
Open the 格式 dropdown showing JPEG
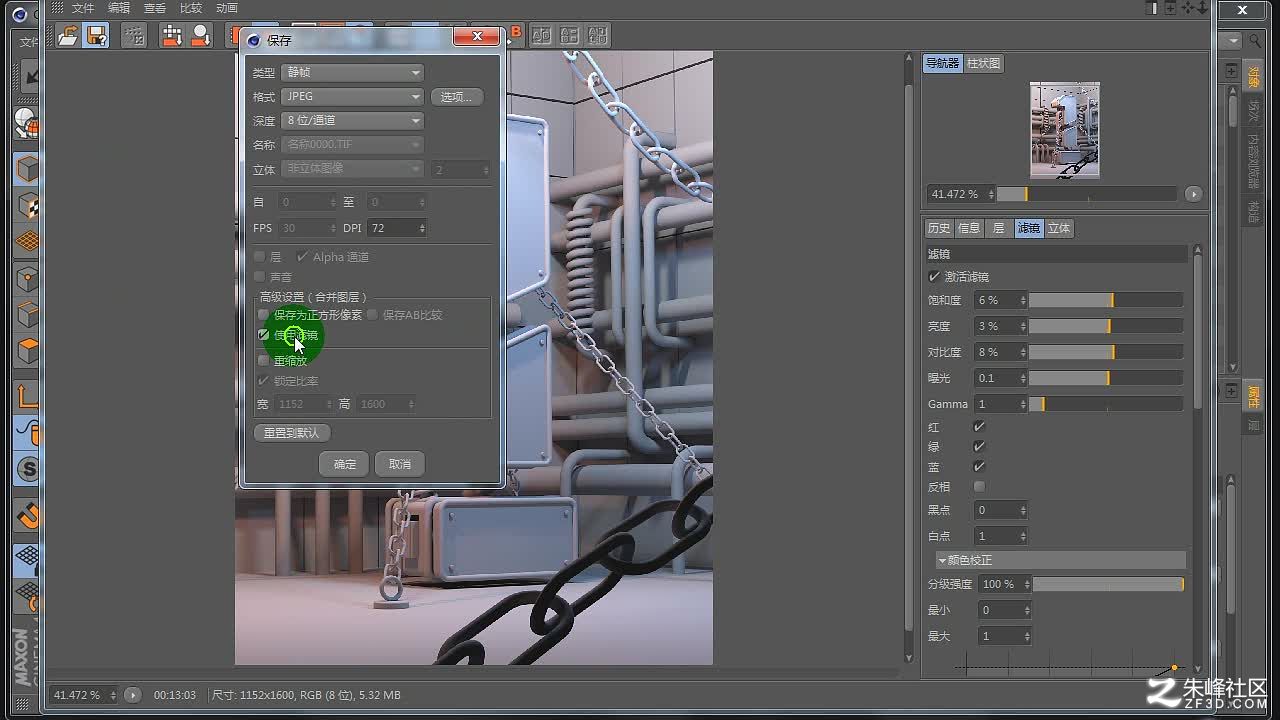click(353, 96)
